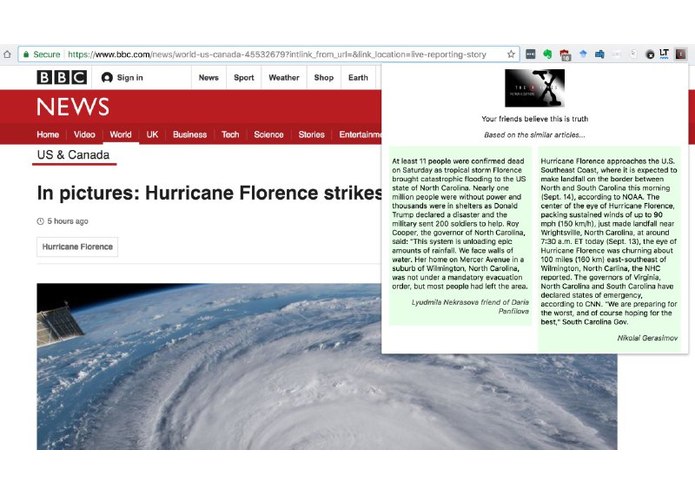Click 'Your friends believe this is truth' text
Screen dimensions: 695x494
(x=535, y=119)
